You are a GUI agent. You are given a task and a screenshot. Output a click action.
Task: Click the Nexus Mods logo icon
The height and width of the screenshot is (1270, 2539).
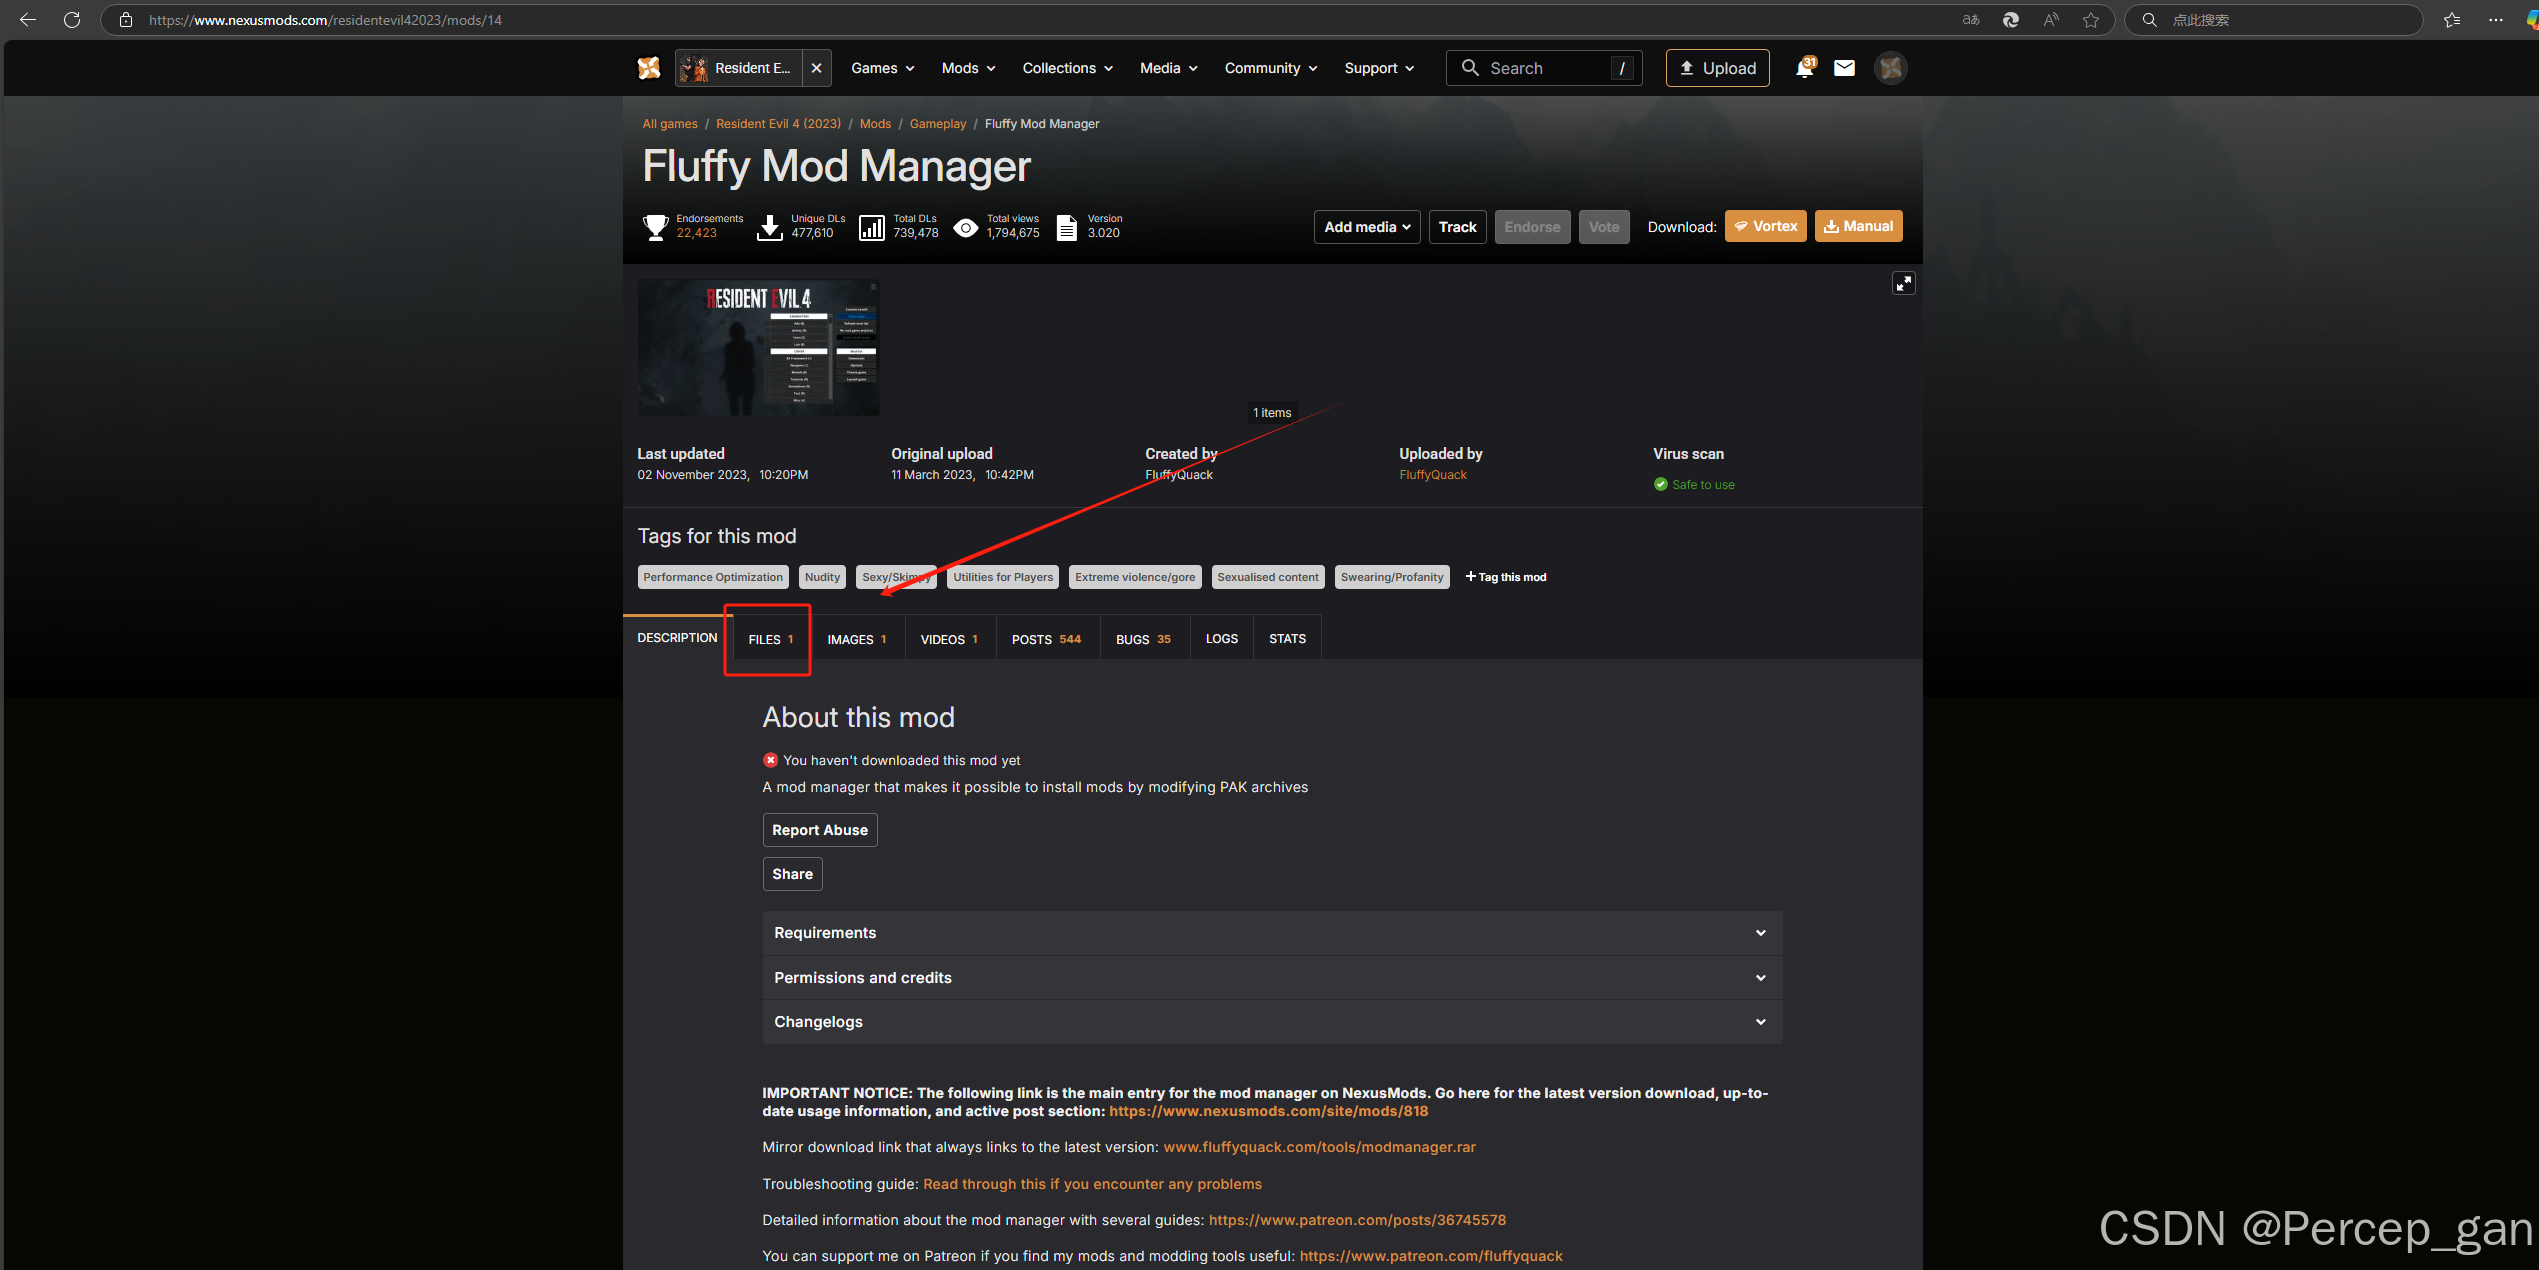click(x=649, y=68)
